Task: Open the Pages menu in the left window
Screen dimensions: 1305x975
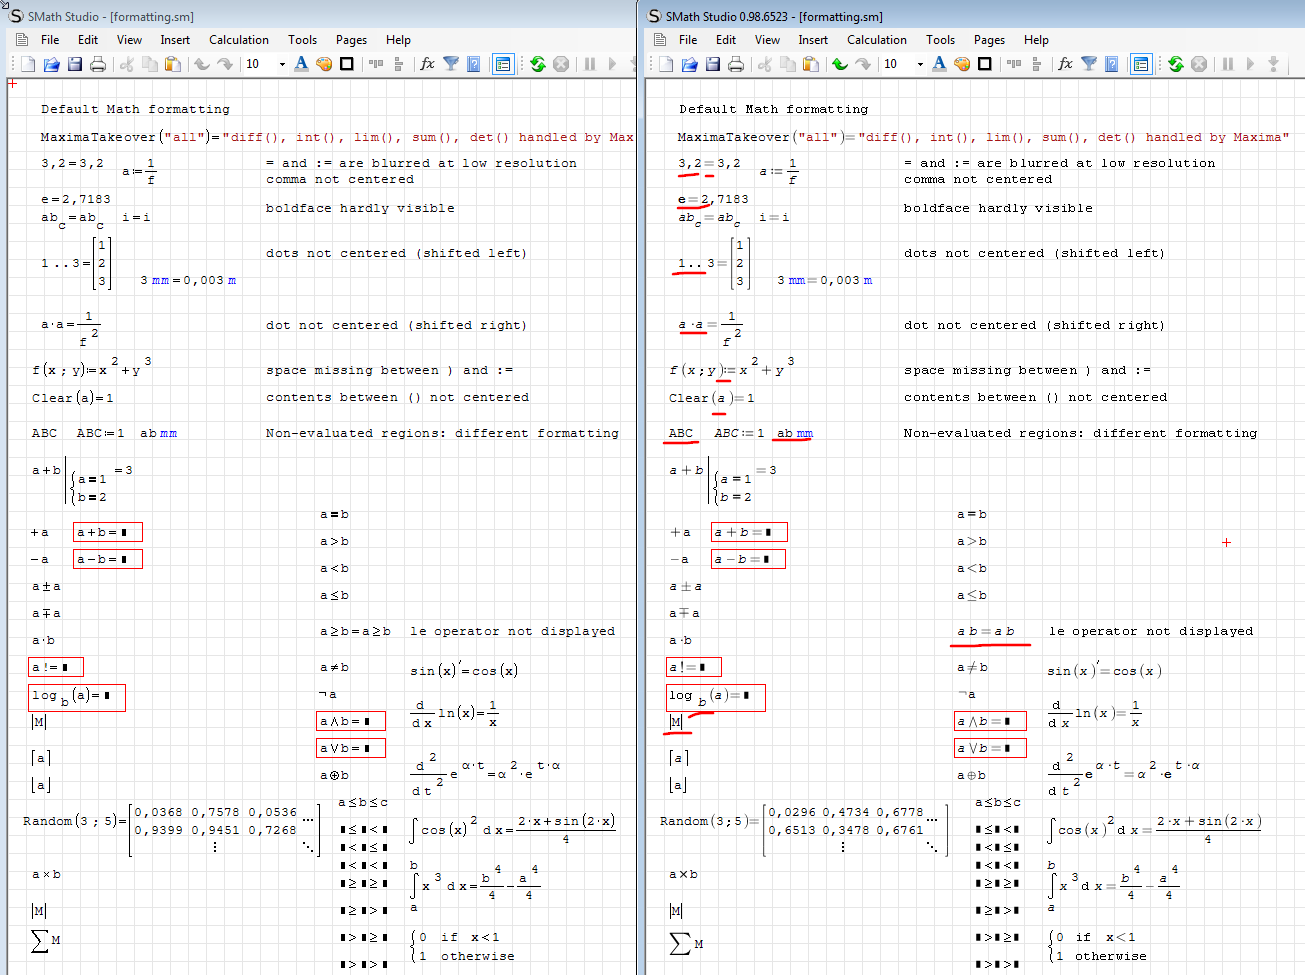Action: click(351, 40)
